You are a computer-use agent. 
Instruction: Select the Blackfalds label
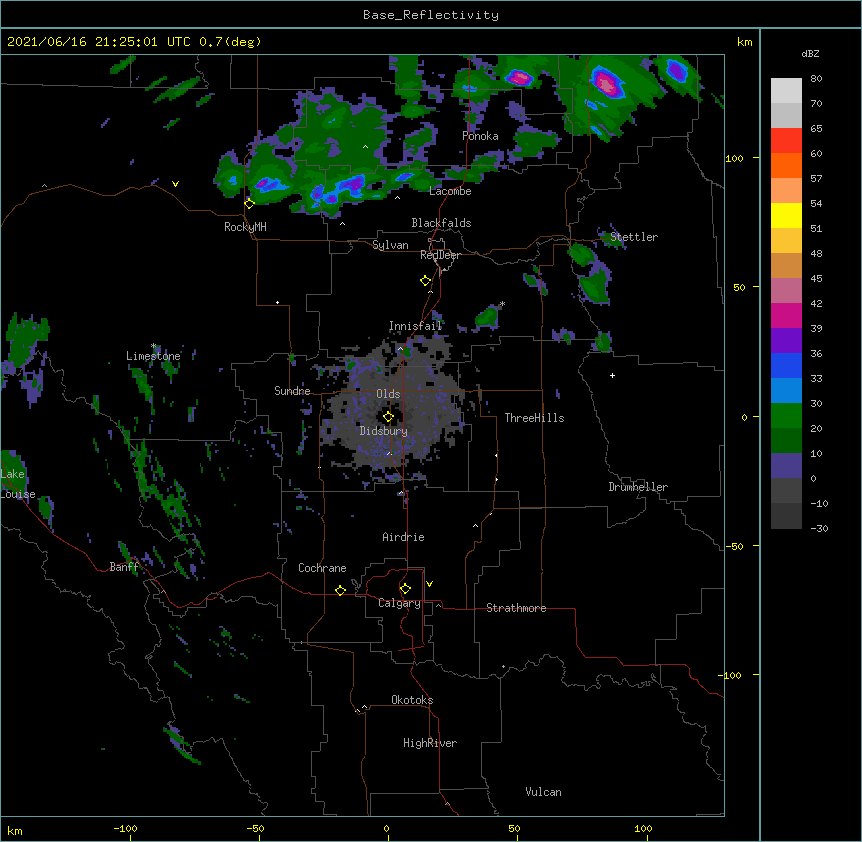pyautogui.click(x=441, y=223)
